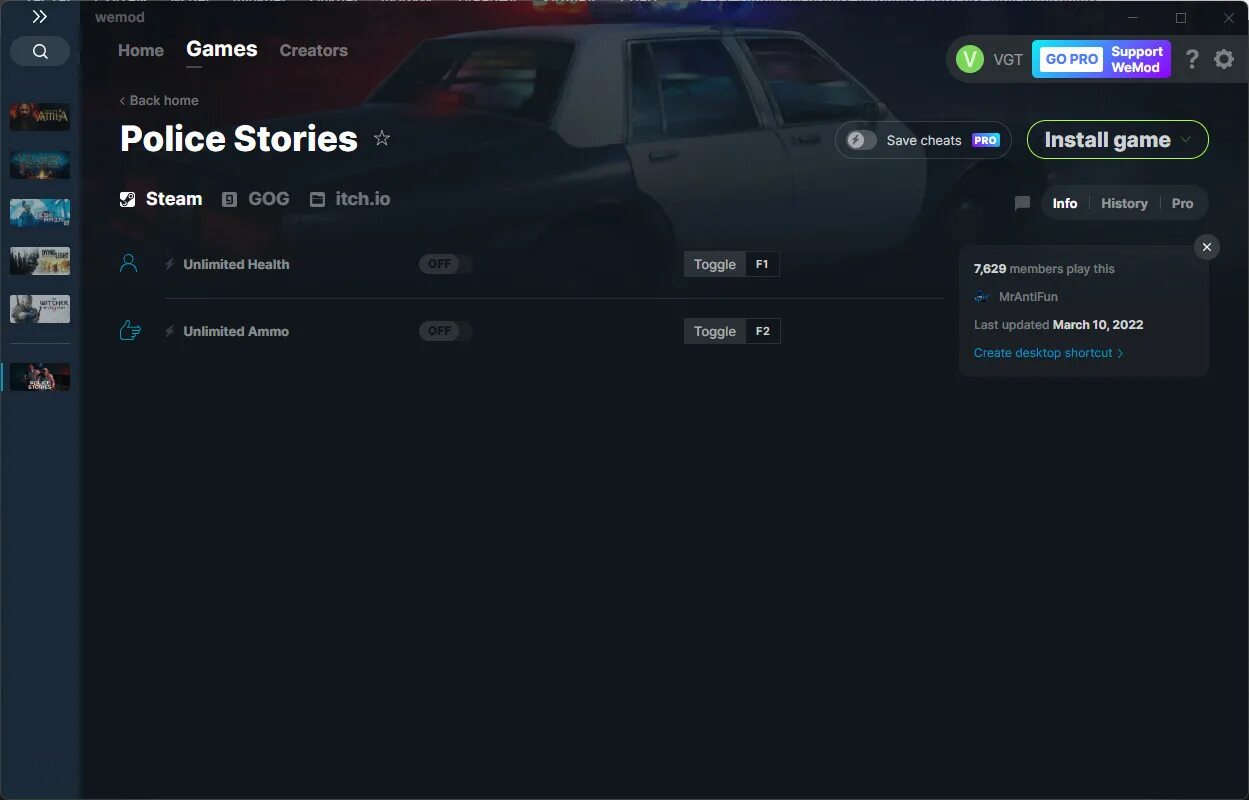
Task: Open settings via the gear icon
Action: click(x=1224, y=59)
